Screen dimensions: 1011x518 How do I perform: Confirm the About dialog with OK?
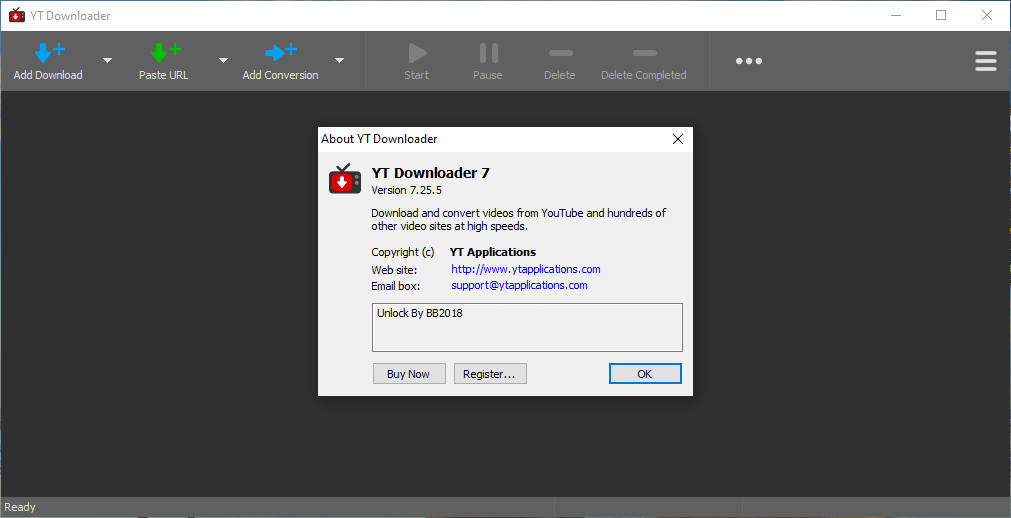coord(645,374)
